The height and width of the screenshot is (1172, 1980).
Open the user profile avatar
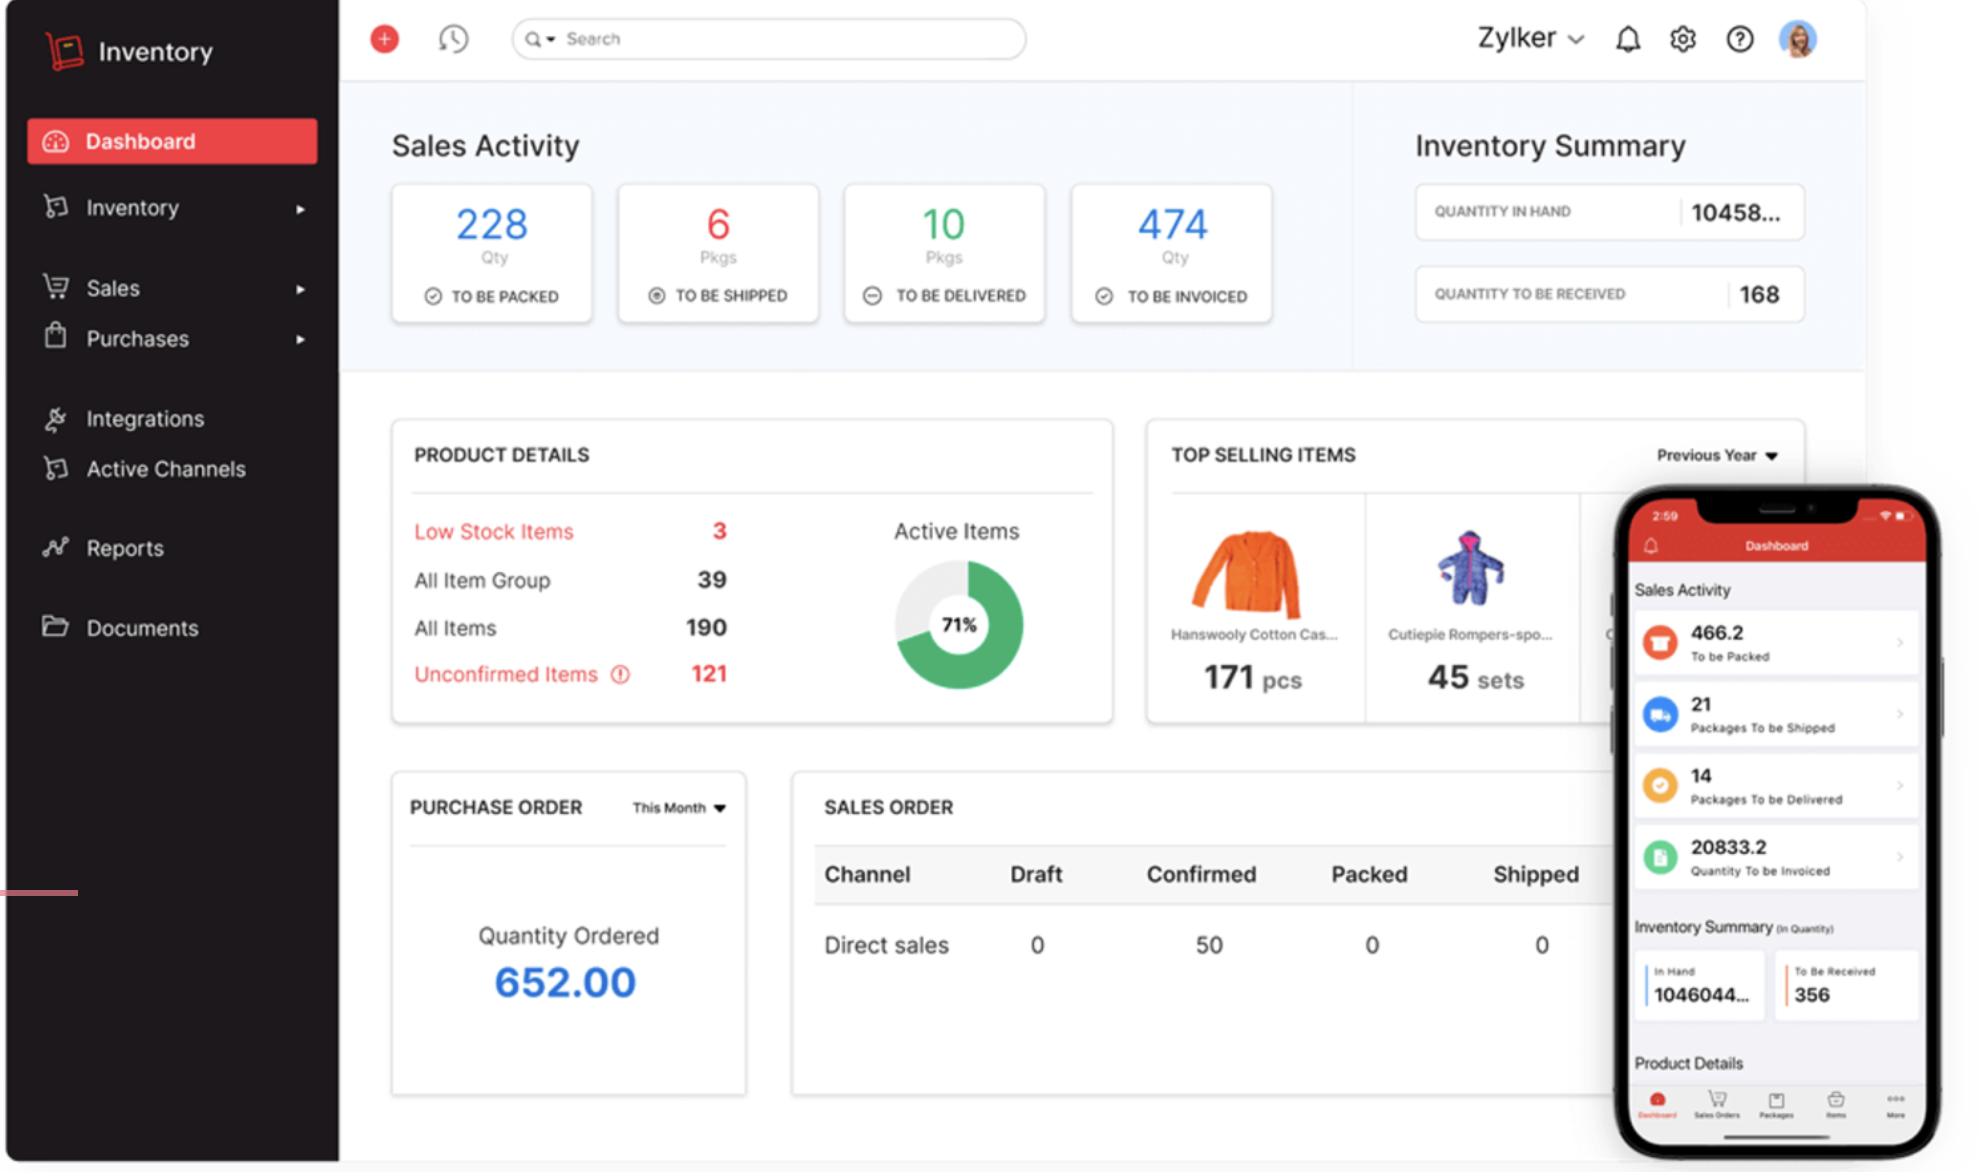pyautogui.click(x=1797, y=39)
